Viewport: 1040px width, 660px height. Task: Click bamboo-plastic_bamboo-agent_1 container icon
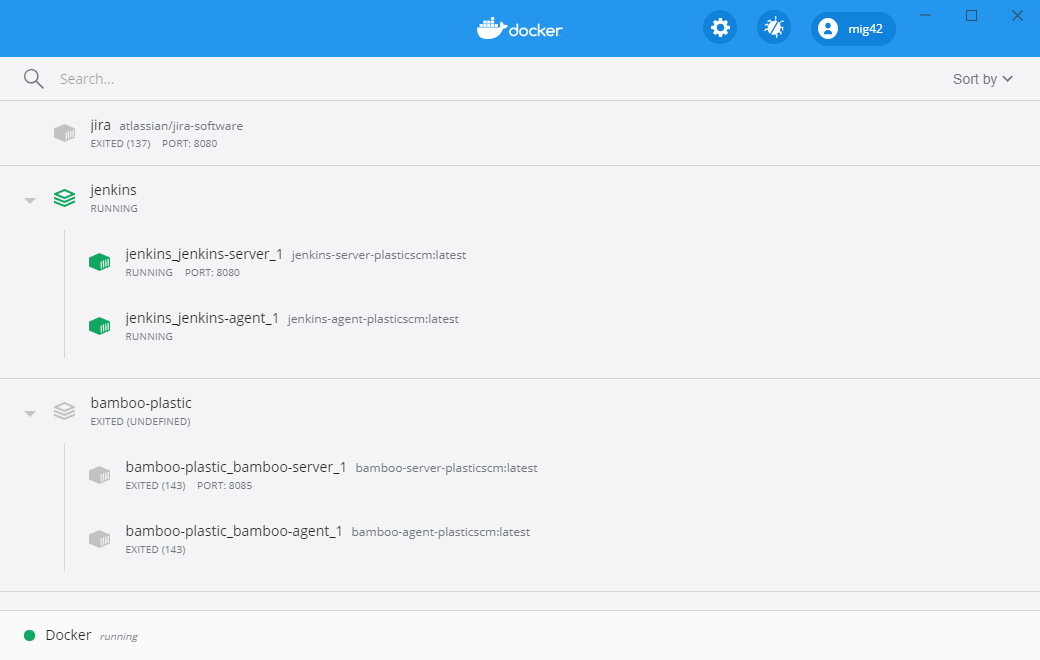tap(99, 539)
